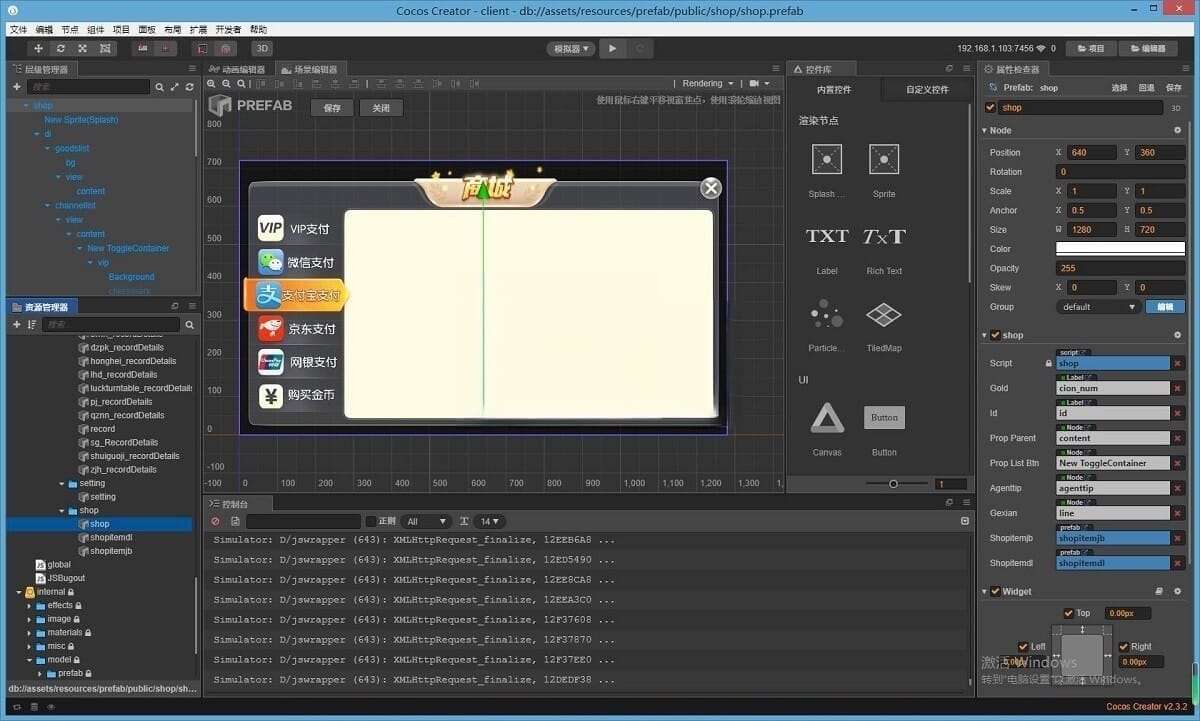This screenshot has height=721, width=1200.
Task: Choose the TiledMap node icon
Action: [x=884, y=316]
